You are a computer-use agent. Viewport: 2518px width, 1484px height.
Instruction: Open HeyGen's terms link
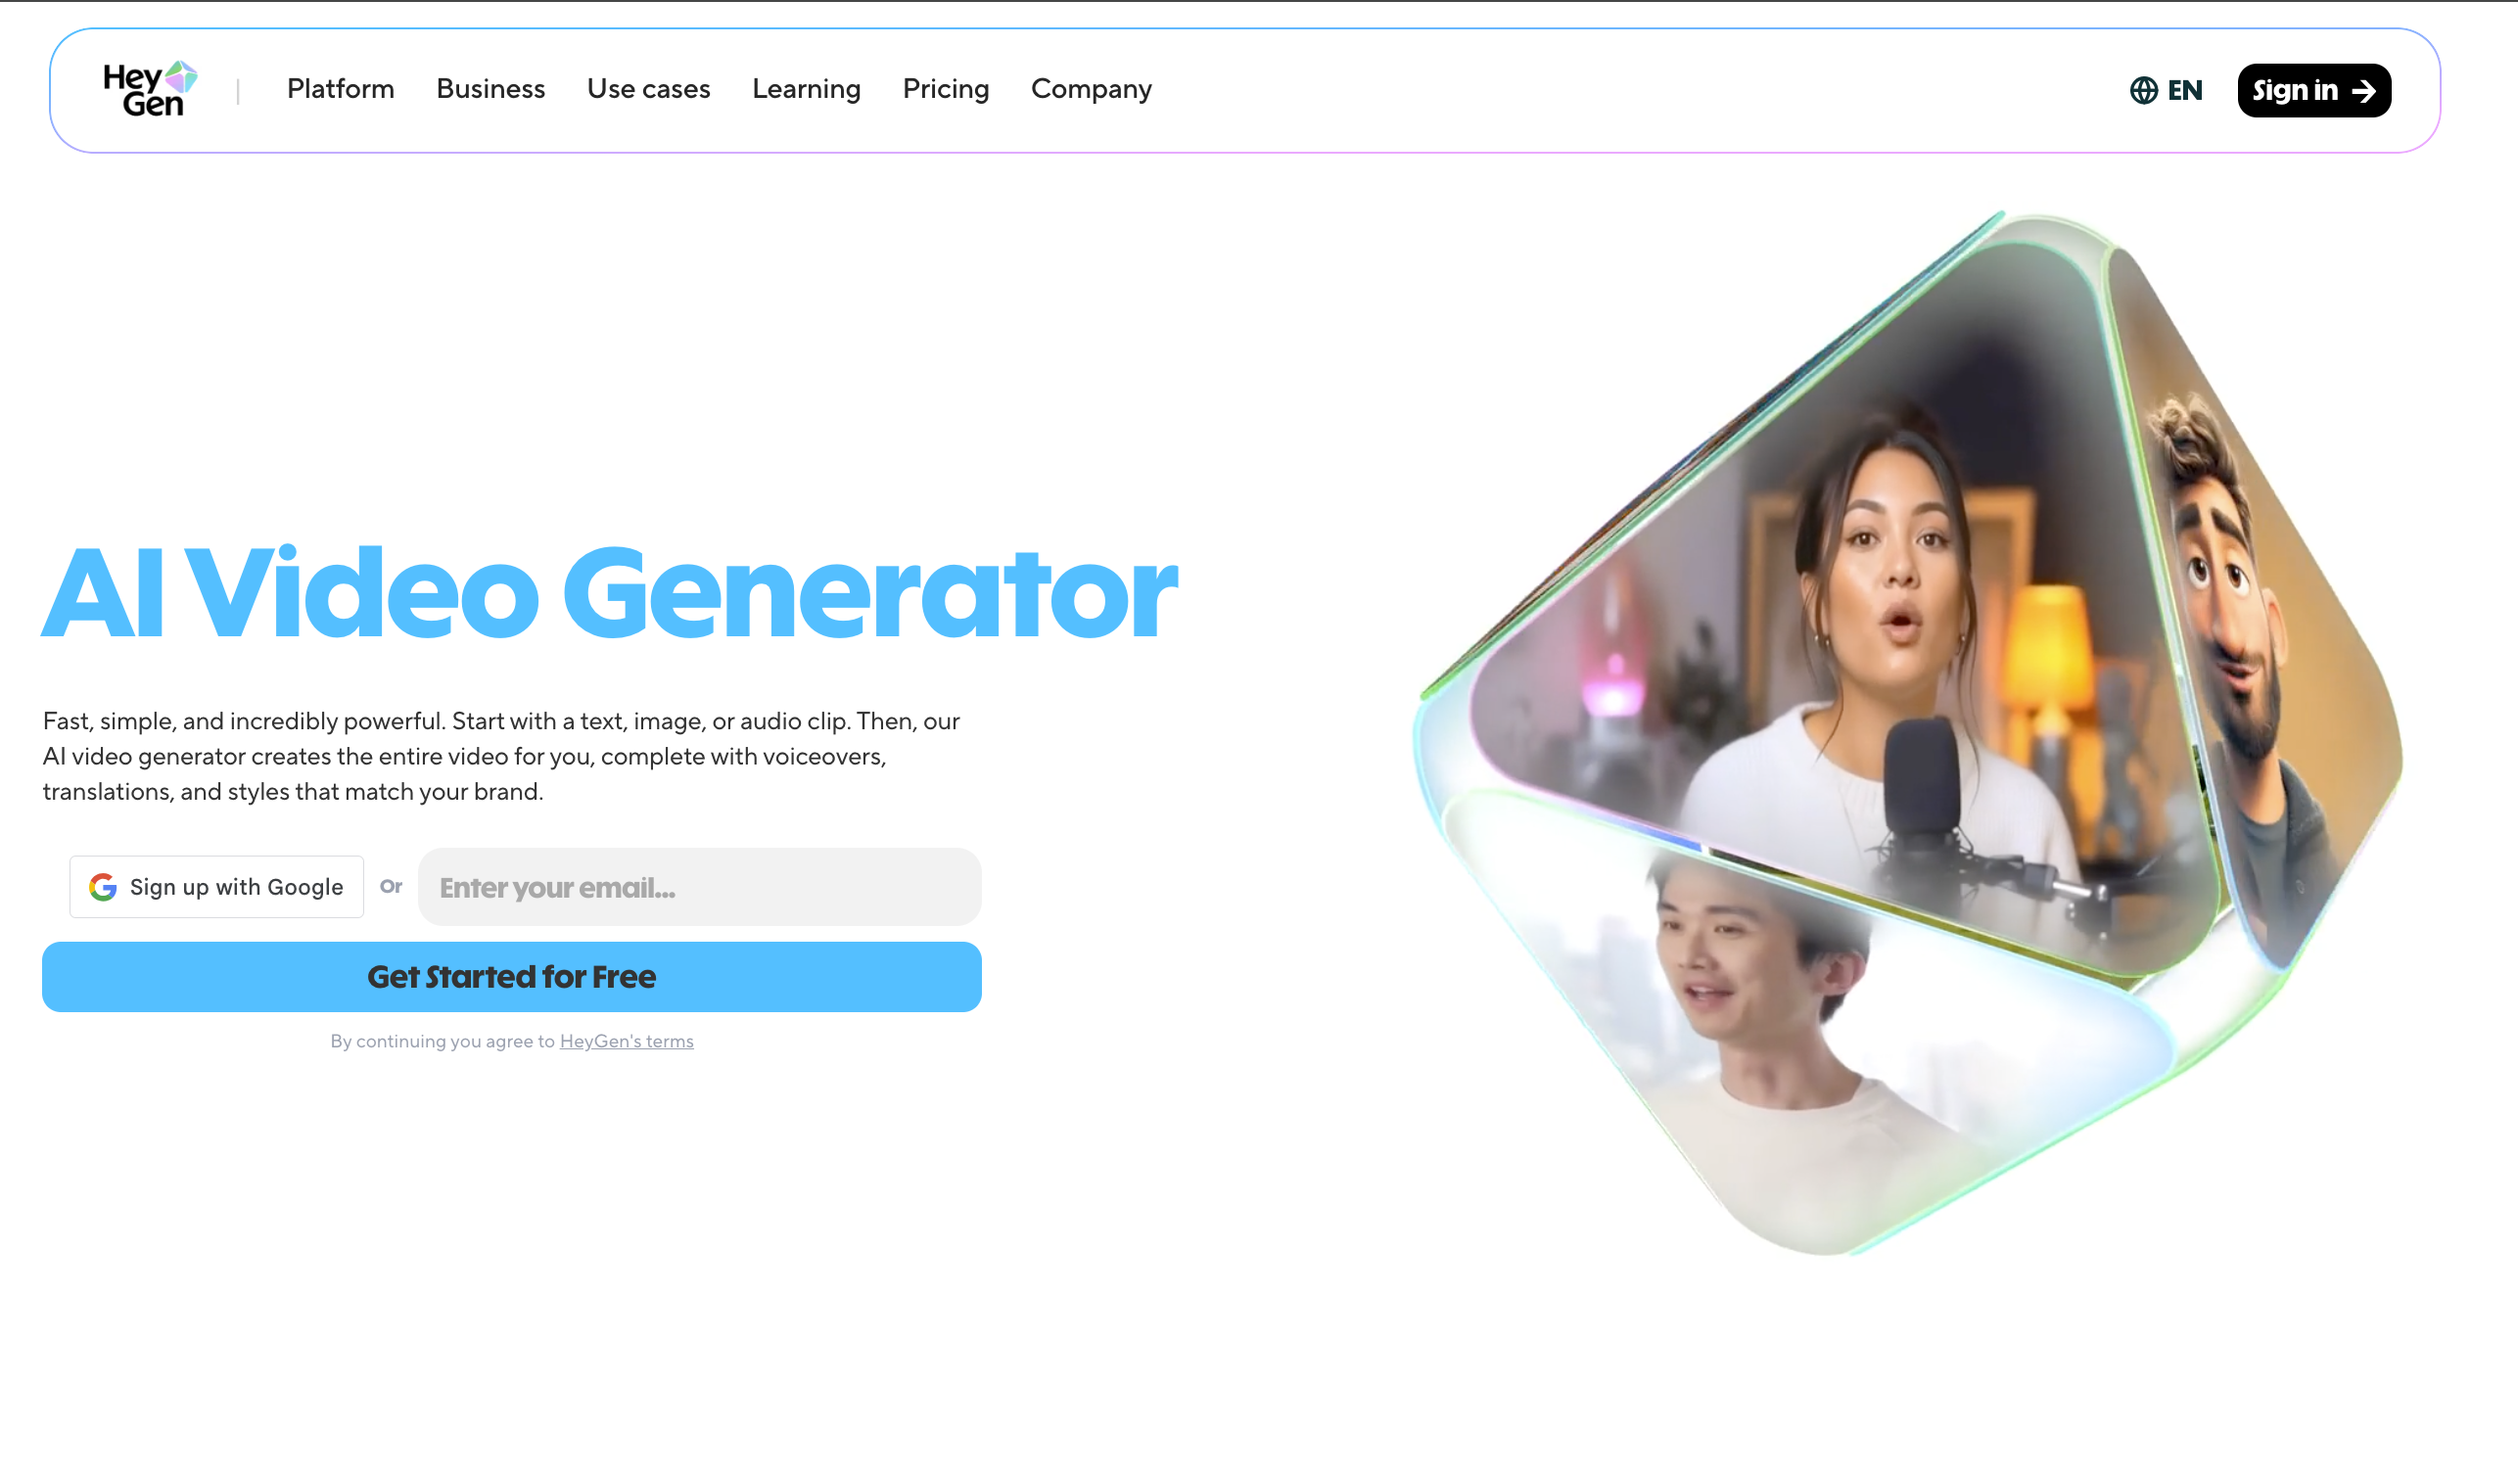[x=626, y=1041]
